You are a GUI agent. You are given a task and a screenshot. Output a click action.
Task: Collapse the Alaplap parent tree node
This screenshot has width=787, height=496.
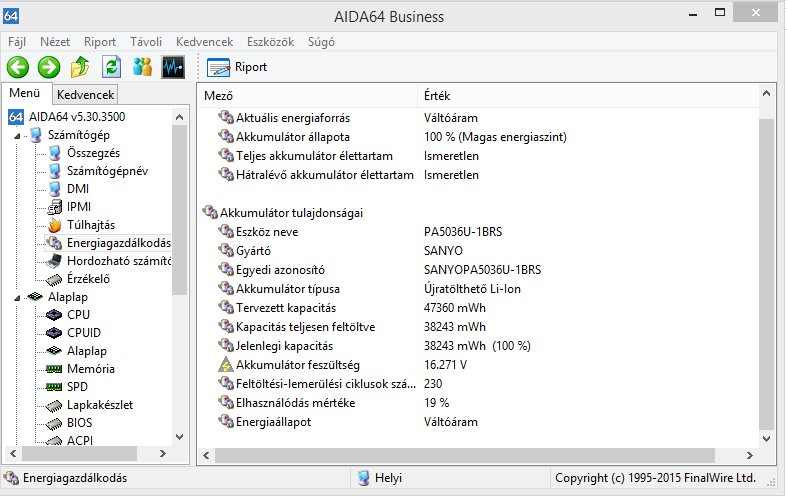tap(19, 297)
